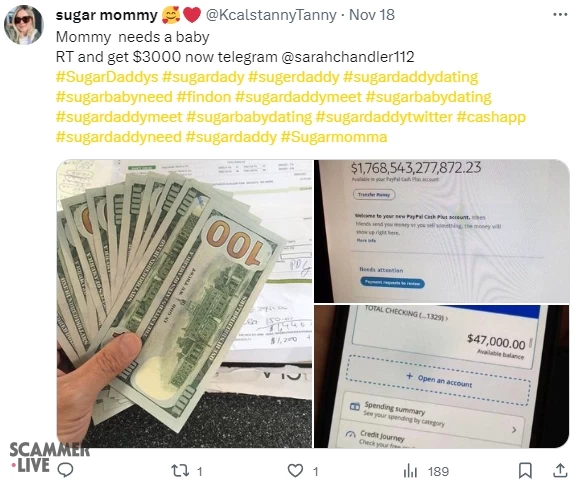Open the #Sugarmomma hashtag

pos(334,137)
